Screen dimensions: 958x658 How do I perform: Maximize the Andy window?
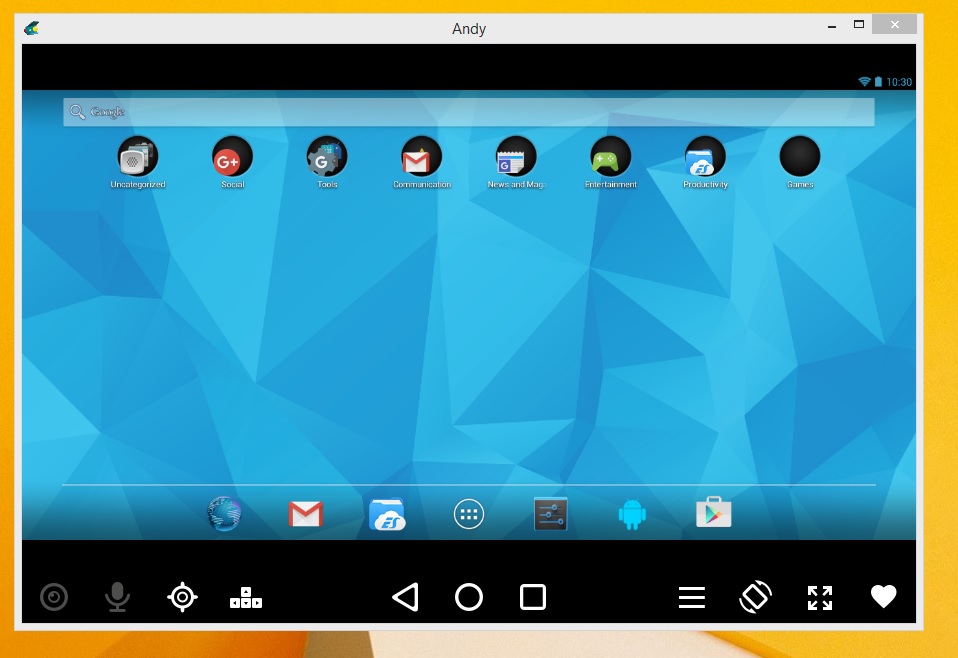(x=858, y=24)
